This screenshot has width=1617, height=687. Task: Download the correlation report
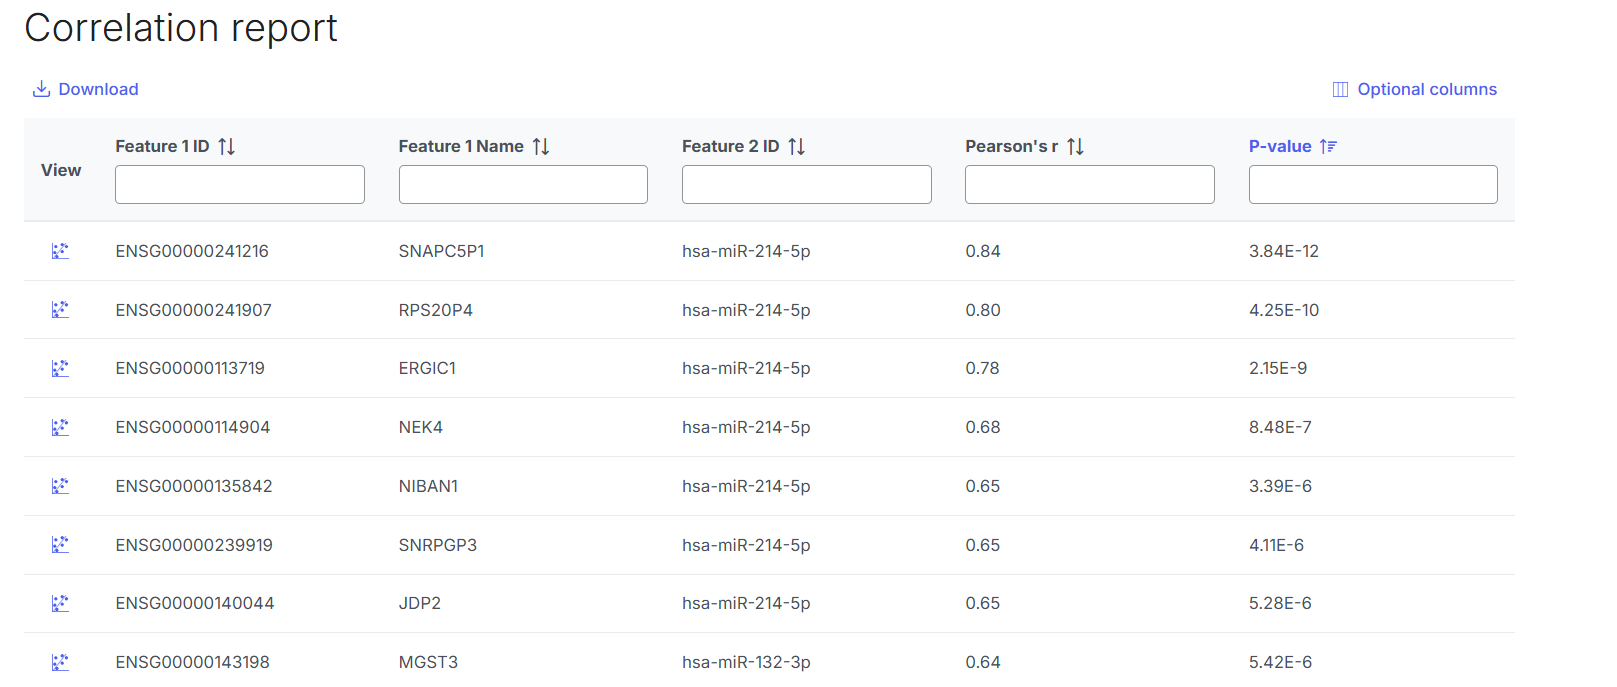pos(86,89)
